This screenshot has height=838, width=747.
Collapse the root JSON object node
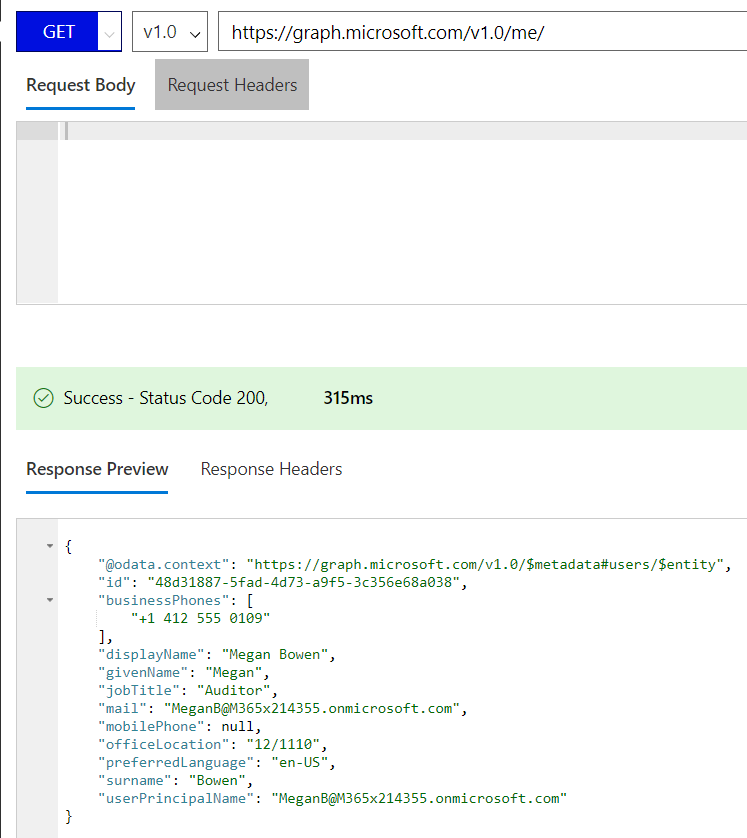[x=49, y=546]
